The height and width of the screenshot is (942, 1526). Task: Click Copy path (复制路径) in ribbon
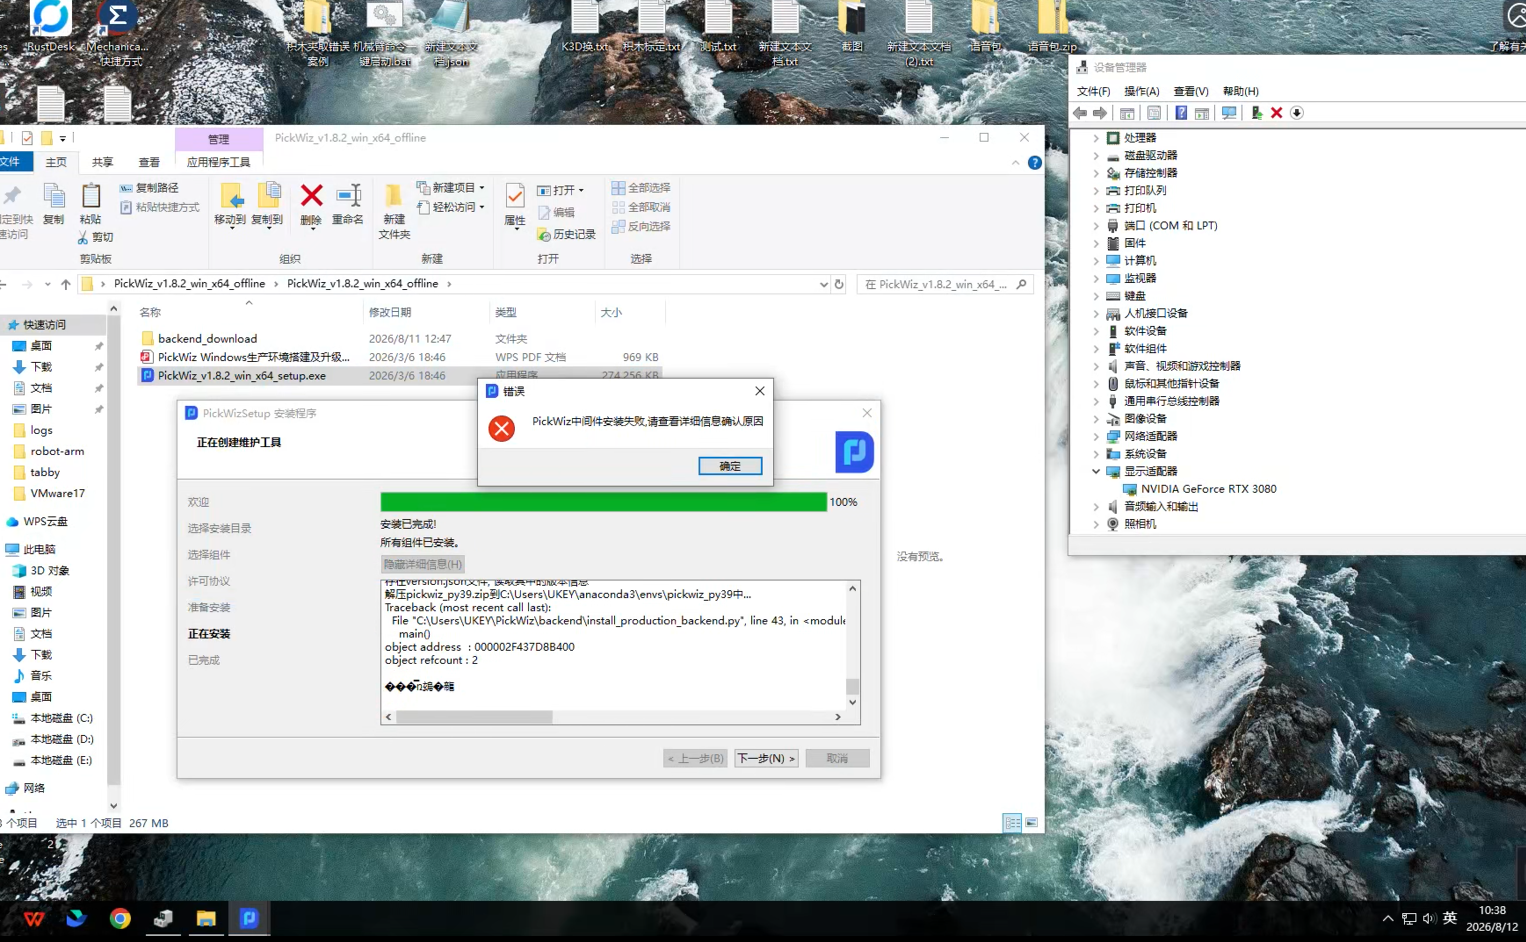tap(150, 188)
